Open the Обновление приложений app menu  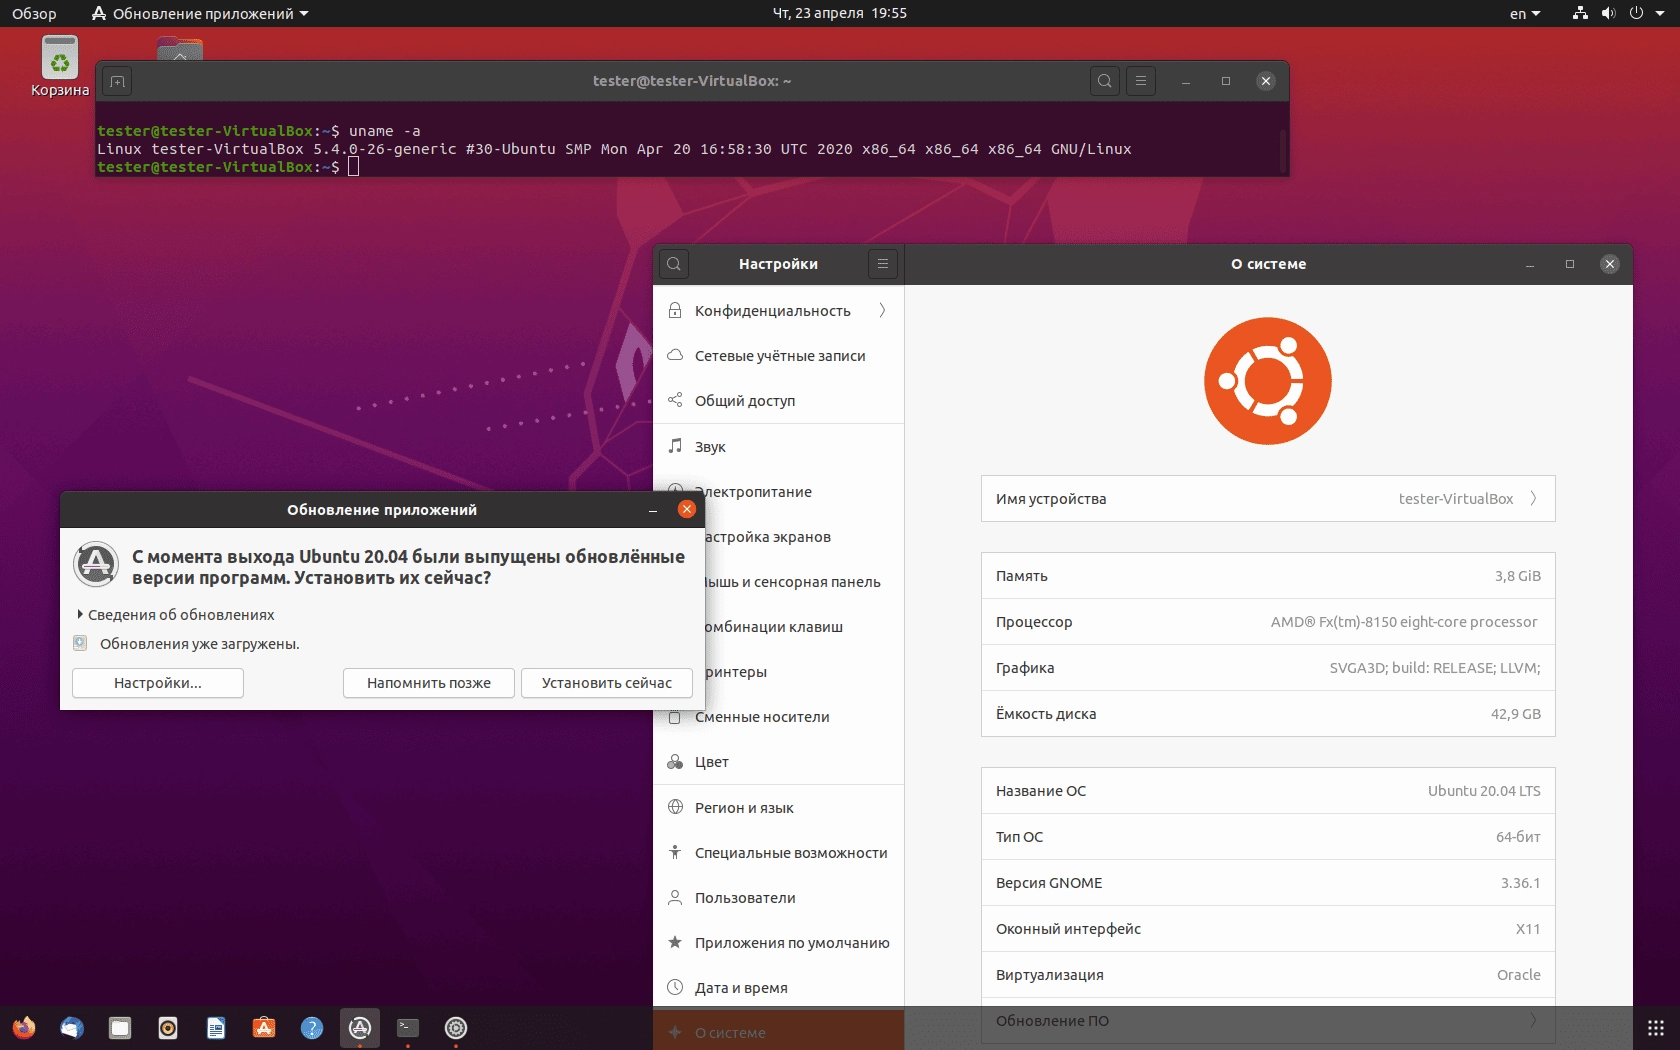(x=200, y=13)
